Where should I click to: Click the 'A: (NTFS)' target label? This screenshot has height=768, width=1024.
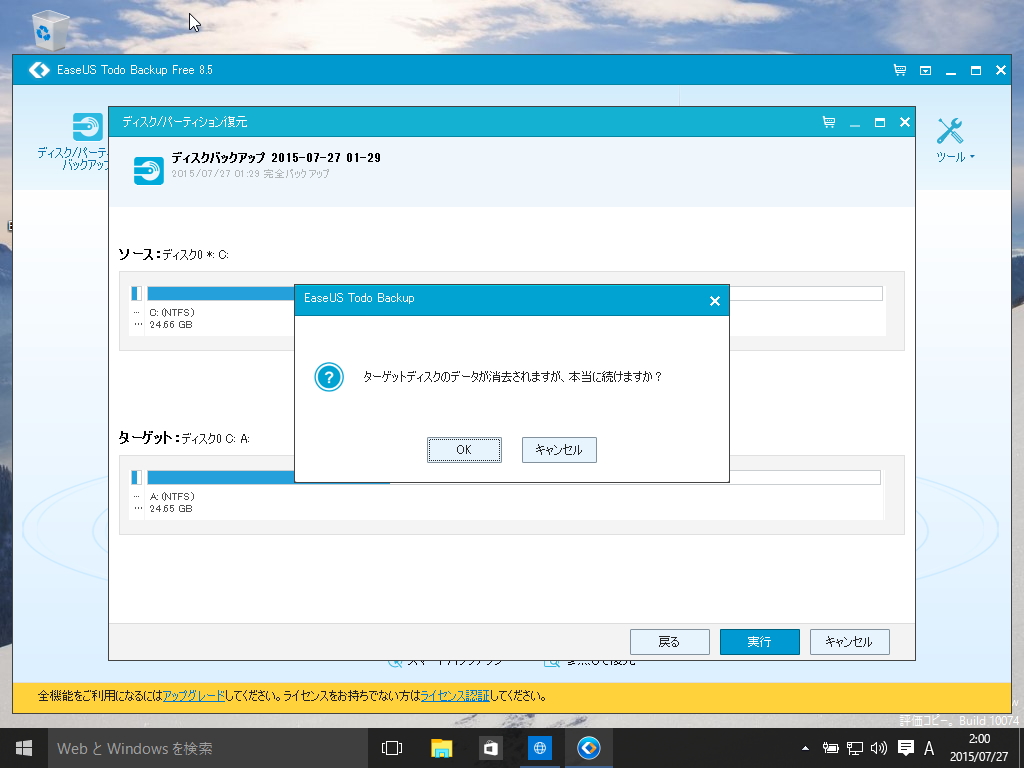(172, 496)
